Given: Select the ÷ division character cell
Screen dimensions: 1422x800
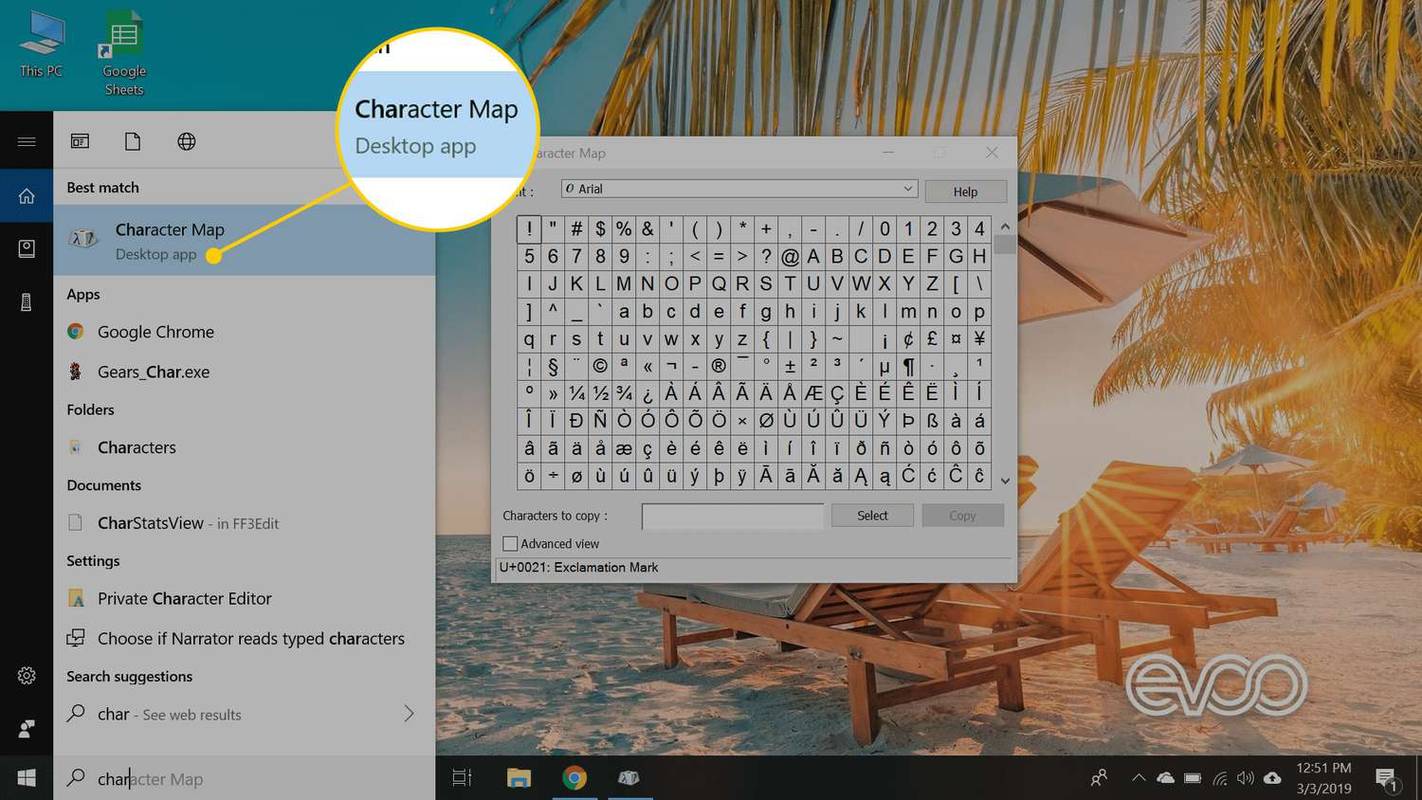Looking at the screenshot, I should click(553, 476).
